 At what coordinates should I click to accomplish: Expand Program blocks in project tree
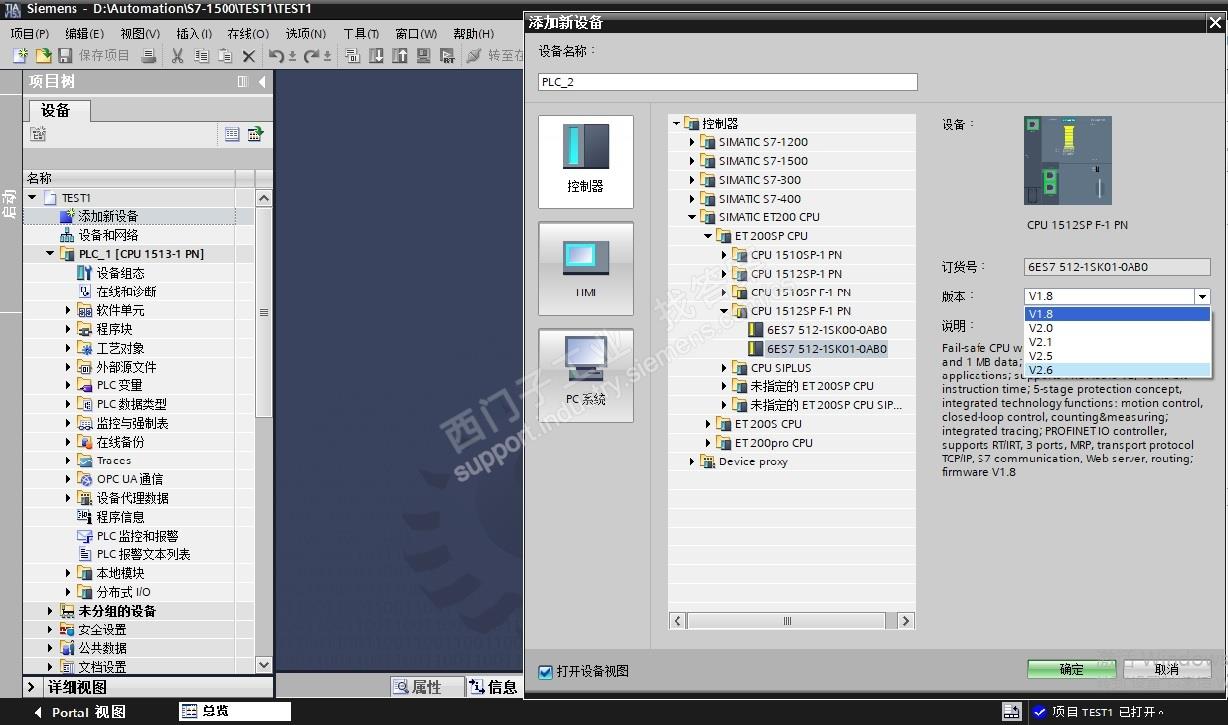pos(68,329)
